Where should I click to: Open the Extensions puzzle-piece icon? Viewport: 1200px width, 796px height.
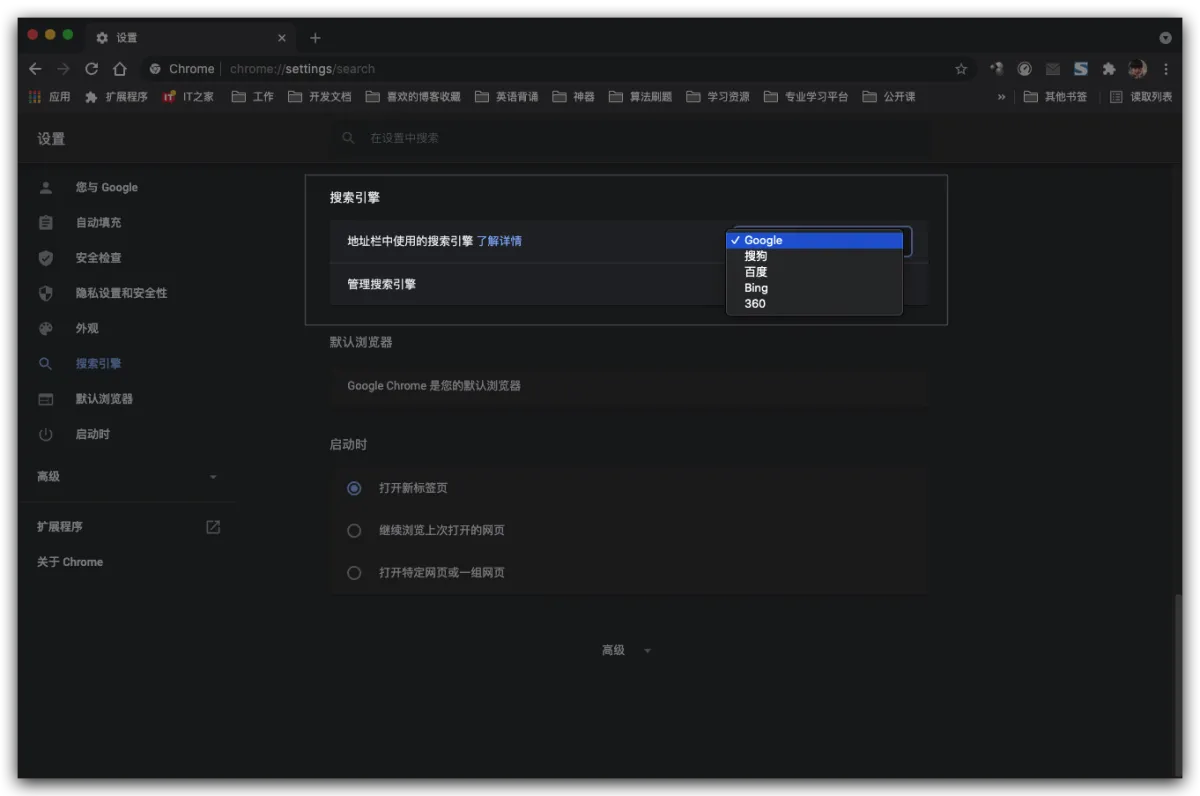(x=1108, y=69)
